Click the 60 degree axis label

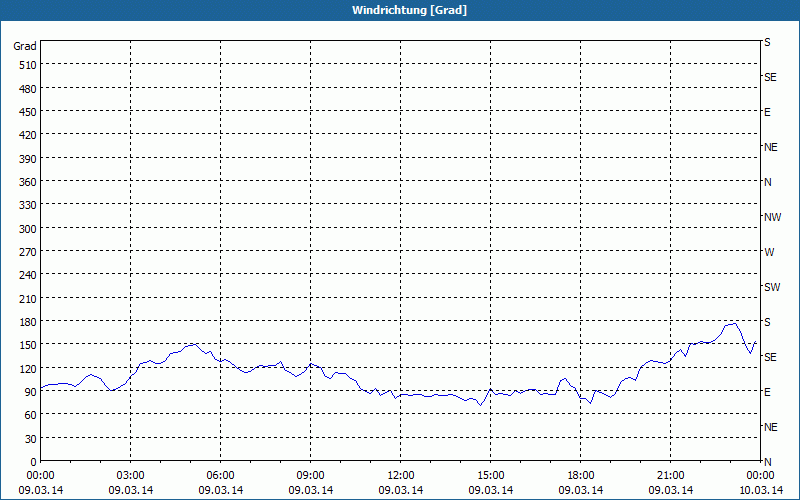click(x=31, y=415)
